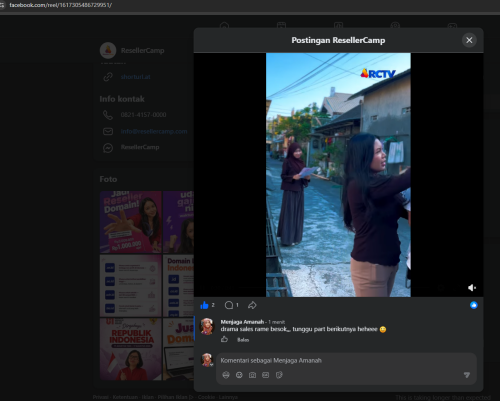Image resolution: width=500 pixels, height=401 pixels.
Task: Click the phone icon in Info kontak
Action: coord(108,115)
